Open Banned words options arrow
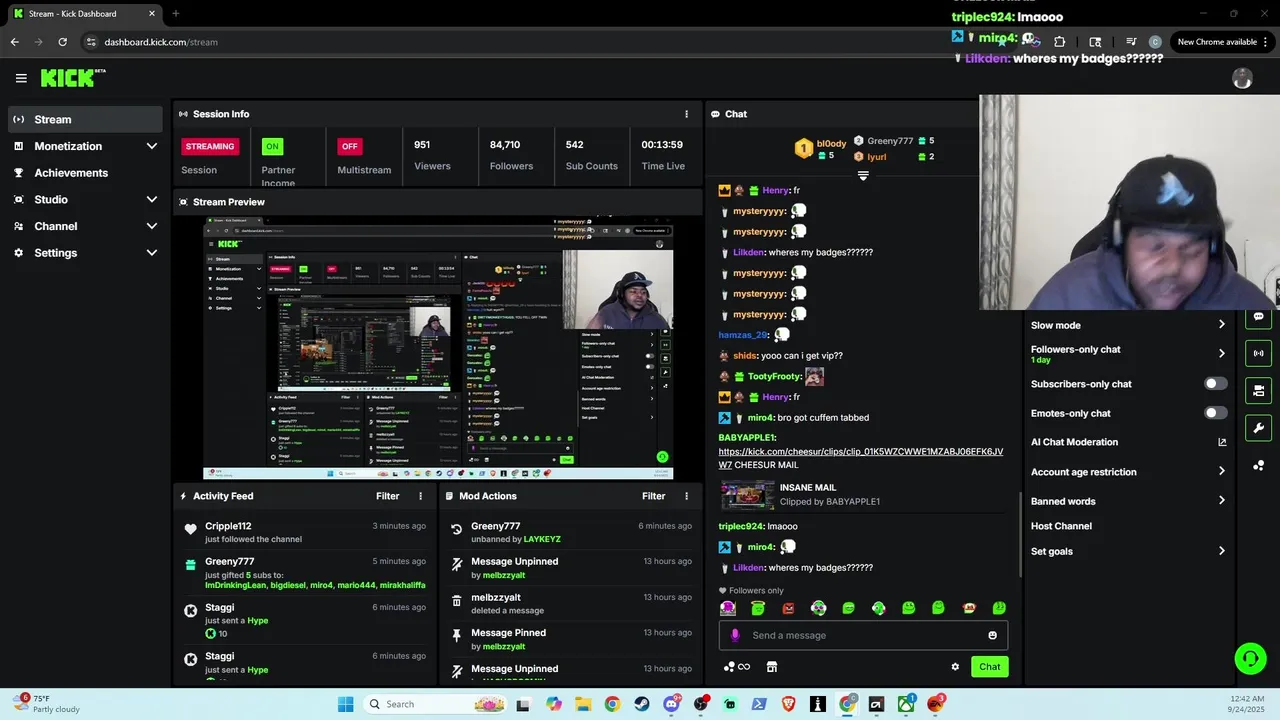The width and height of the screenshot is (1280, 720). (1221, 501)
